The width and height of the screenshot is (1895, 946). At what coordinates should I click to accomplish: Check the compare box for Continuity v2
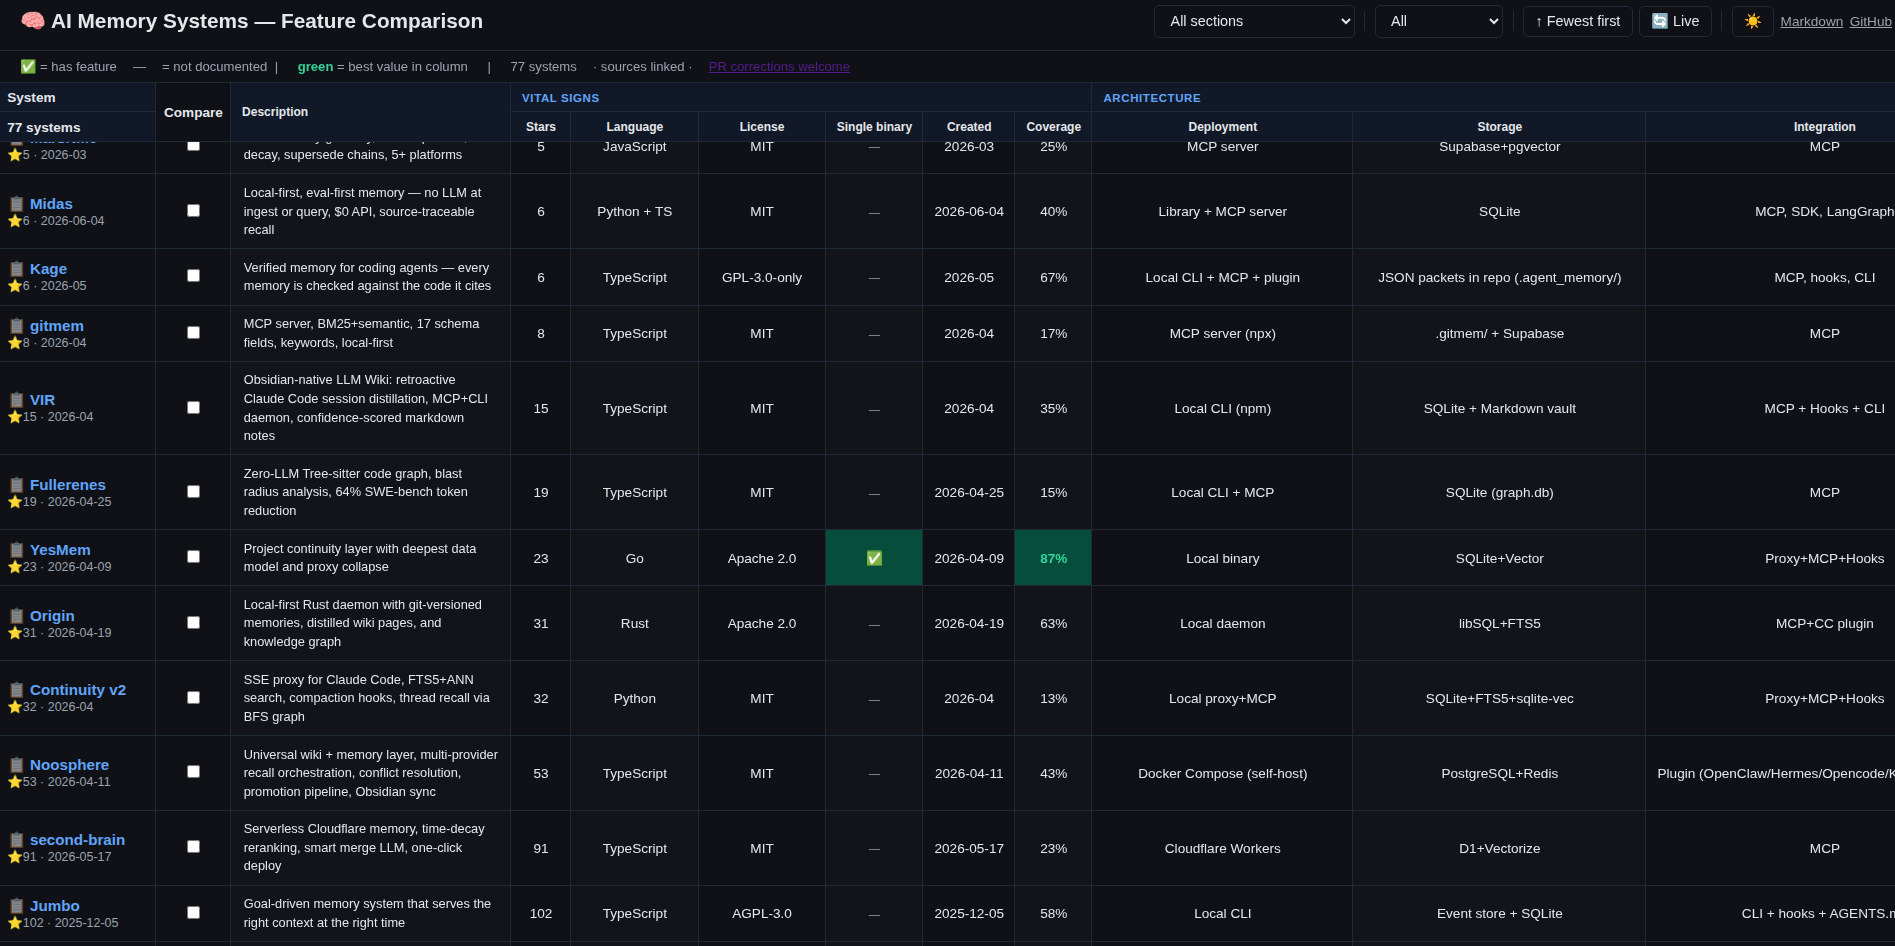(x=193, y=698)
